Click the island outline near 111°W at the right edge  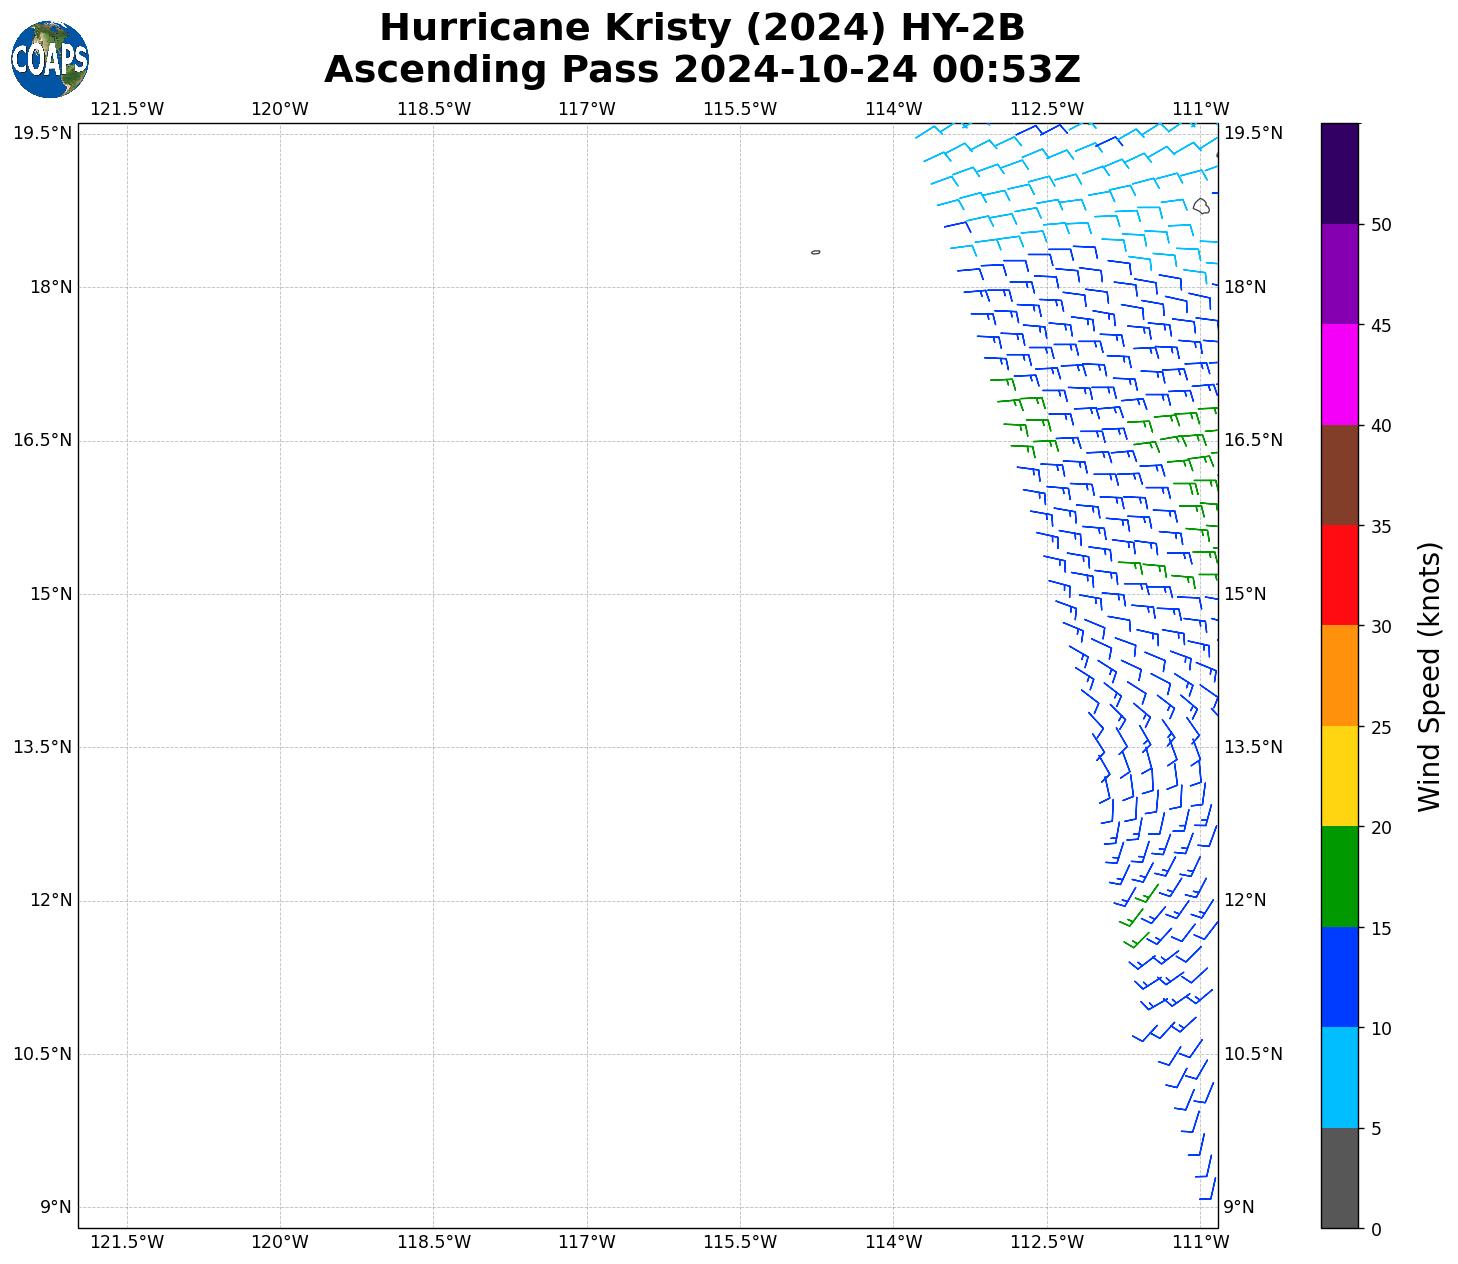pos(1201,206)
